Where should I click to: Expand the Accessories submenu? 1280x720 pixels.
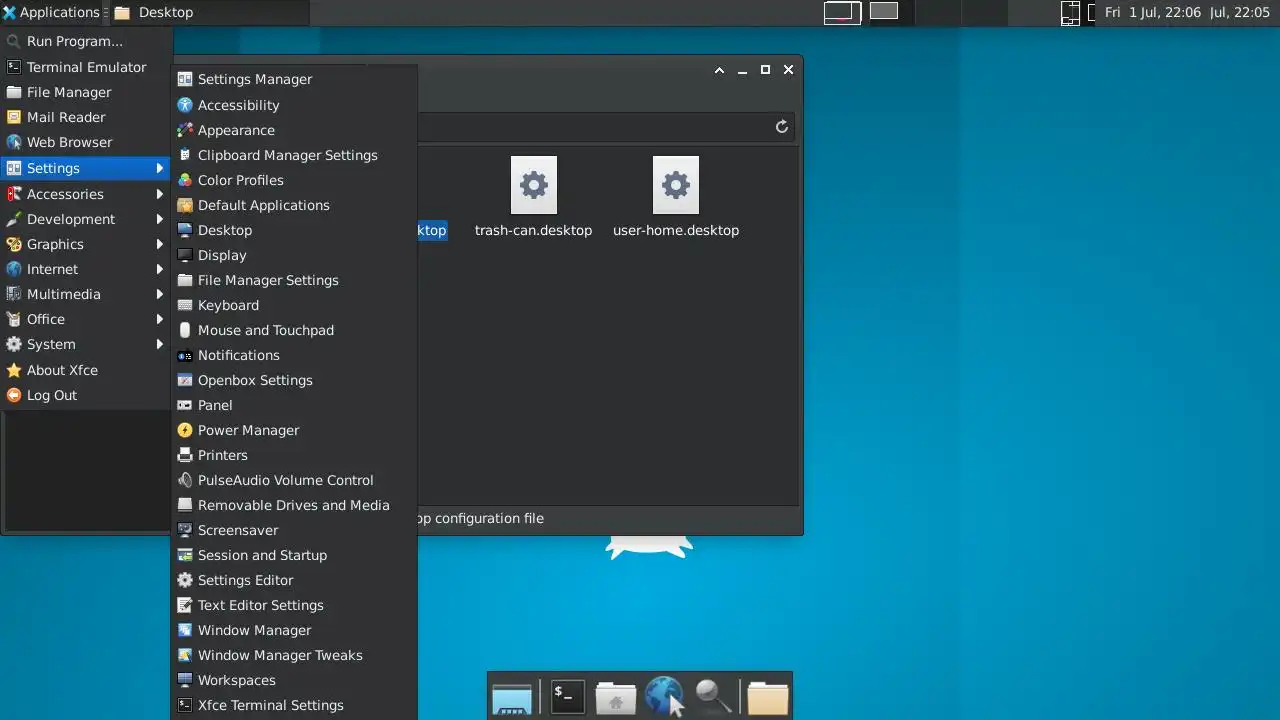pos(86,194)
